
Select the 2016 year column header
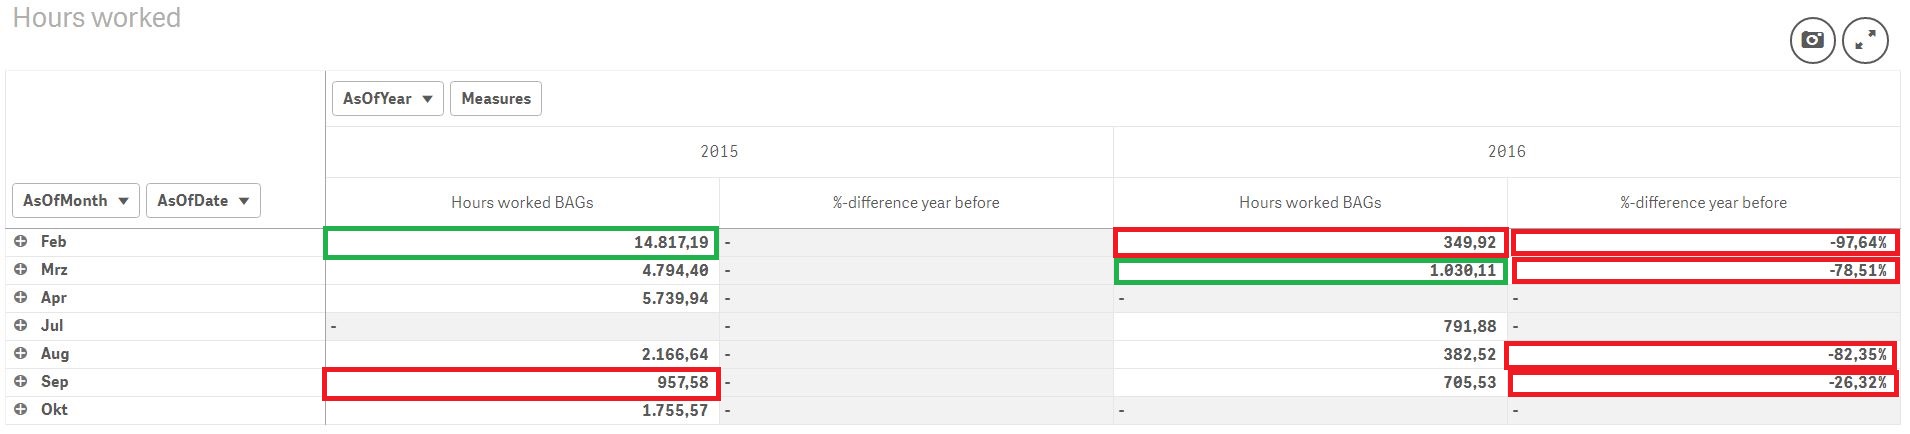point(1506,152)
